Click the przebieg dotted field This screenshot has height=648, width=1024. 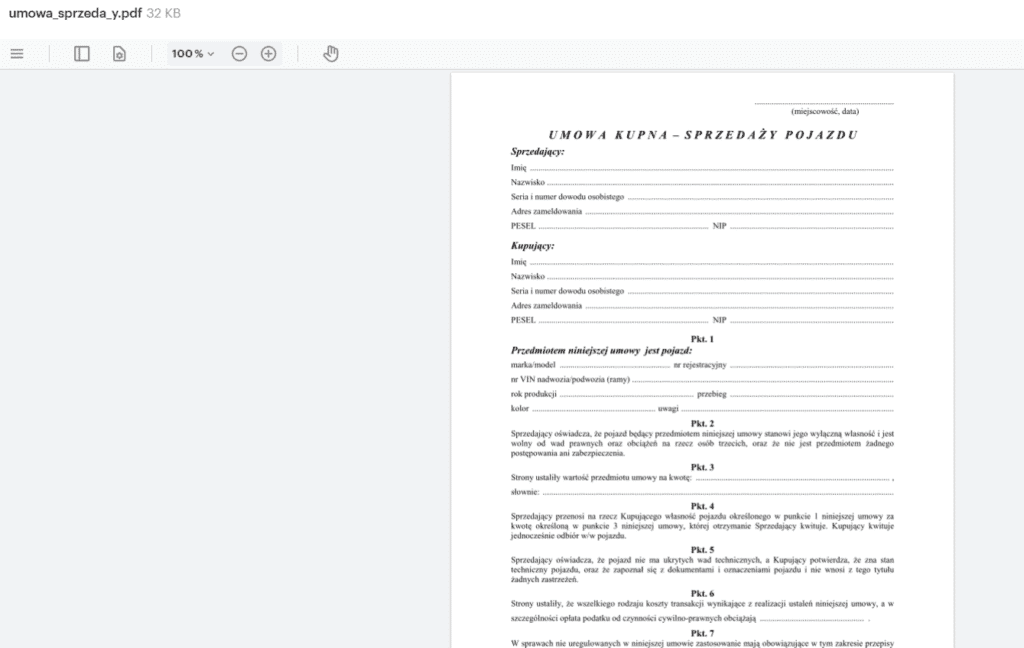click(x=811, y=395)
